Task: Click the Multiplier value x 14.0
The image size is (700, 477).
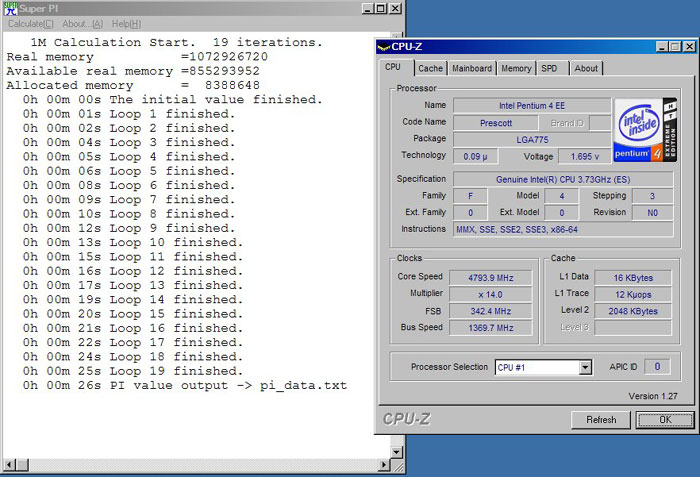Action: click(x=491, y=294)
